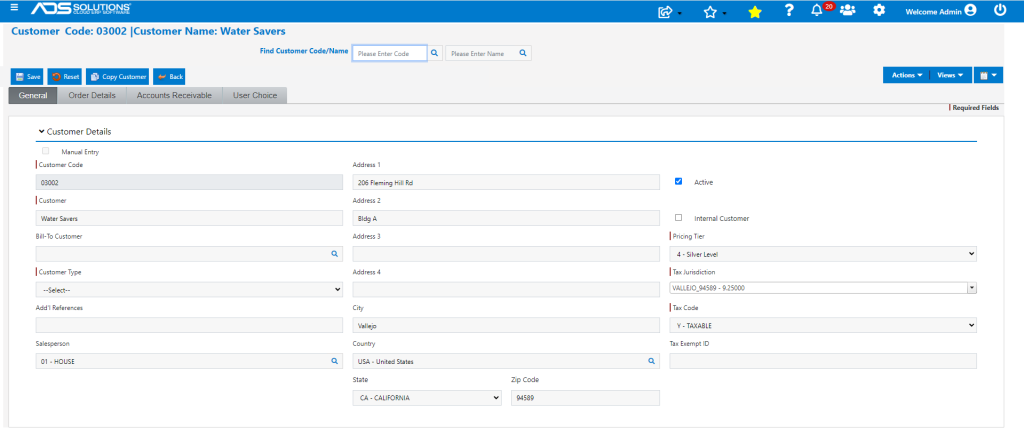The width and height of the screenshot is (1024, 436).
Task: Switch to the General tab
Action: pos(33,95)
